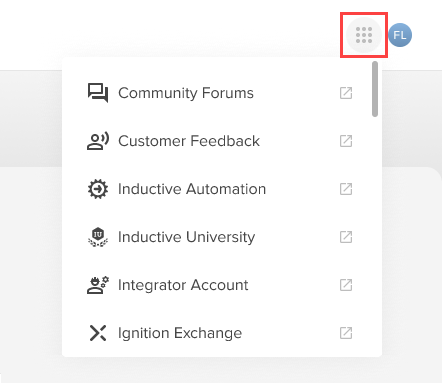Click the Inductive University badge icon

(98, 237)
